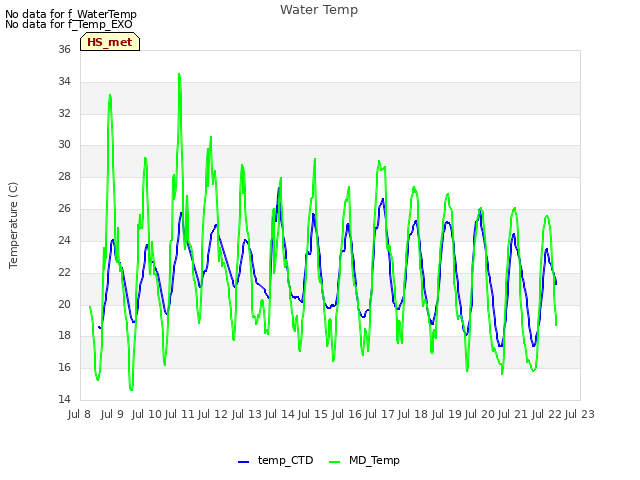The width and height of the screenshot is (640, 480).
Task: Click the Jul 9 x-axis tick label
Action: coord(112,414)
